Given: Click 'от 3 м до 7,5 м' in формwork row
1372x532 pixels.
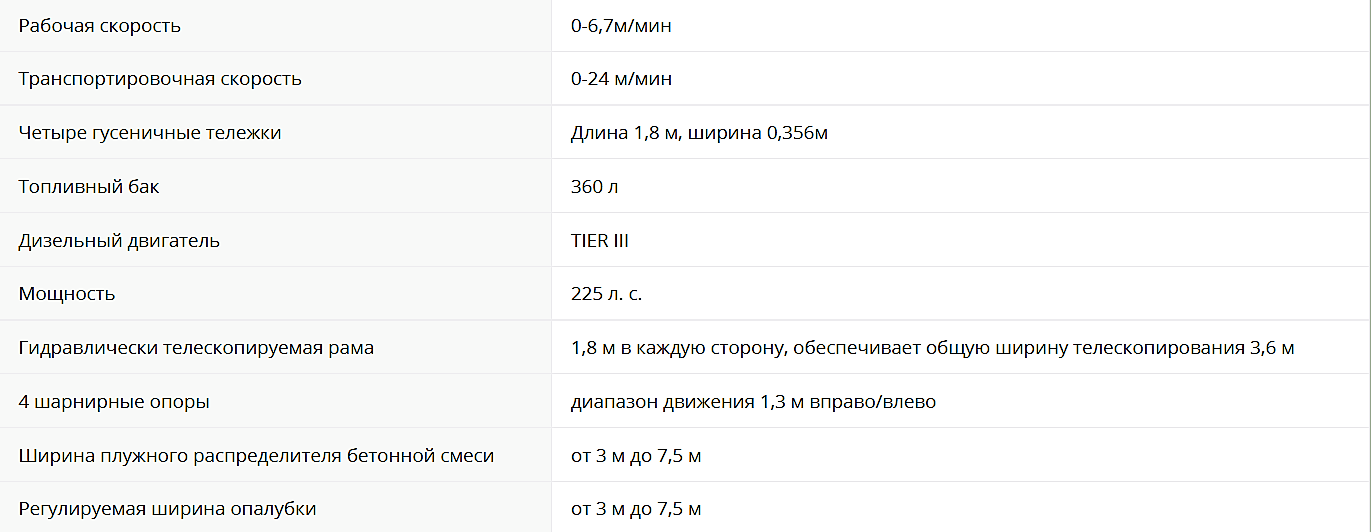Looking at the screenshot, I should pyautogui.click(x=636, y=509).
